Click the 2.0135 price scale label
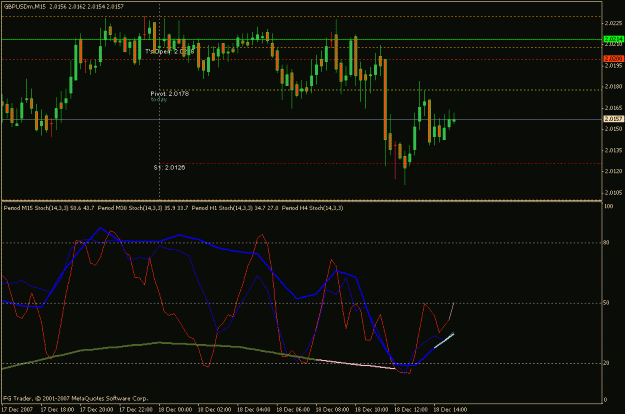This screenshot has height=414, width=625. click(x=614, y=150)
